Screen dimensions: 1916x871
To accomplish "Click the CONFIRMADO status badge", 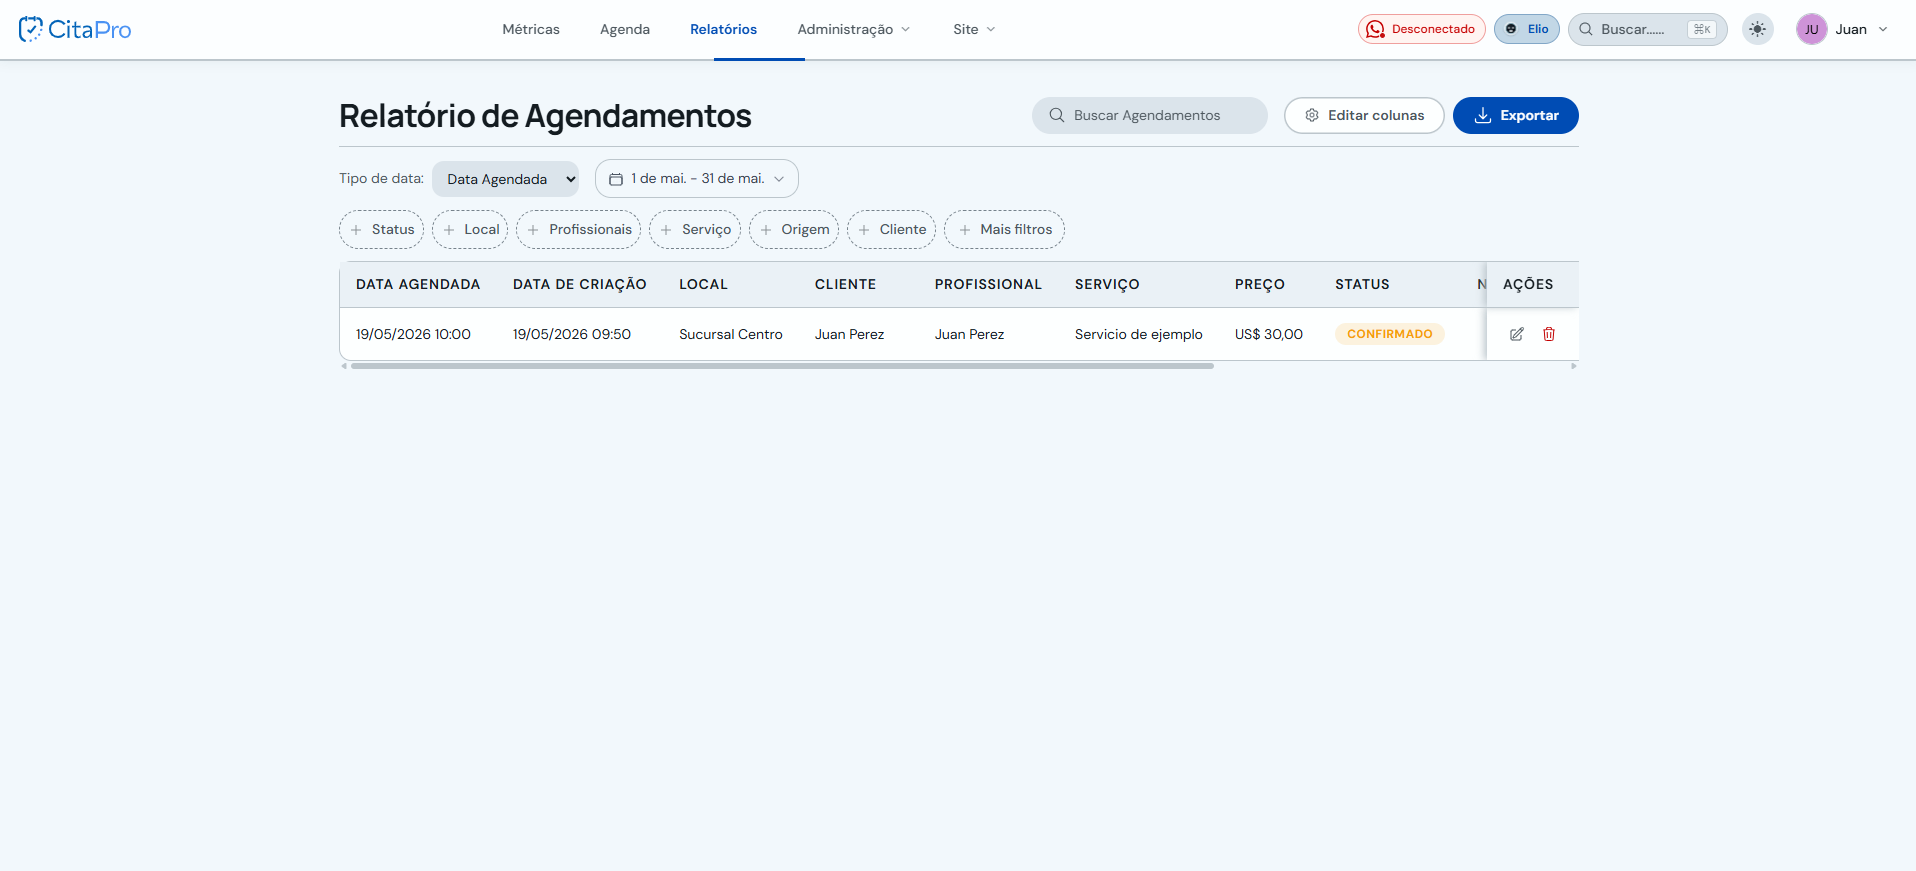I will point(1390,334).
